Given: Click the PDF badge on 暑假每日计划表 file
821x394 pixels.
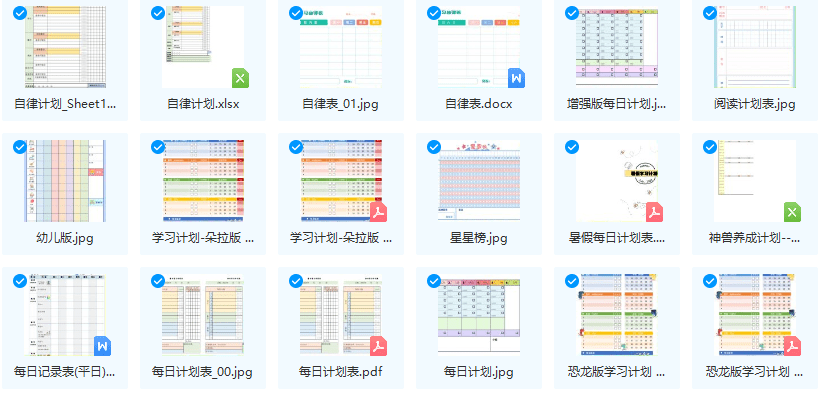Looking at the screenshot, I should pyautogui.click(x=654, y=212).
